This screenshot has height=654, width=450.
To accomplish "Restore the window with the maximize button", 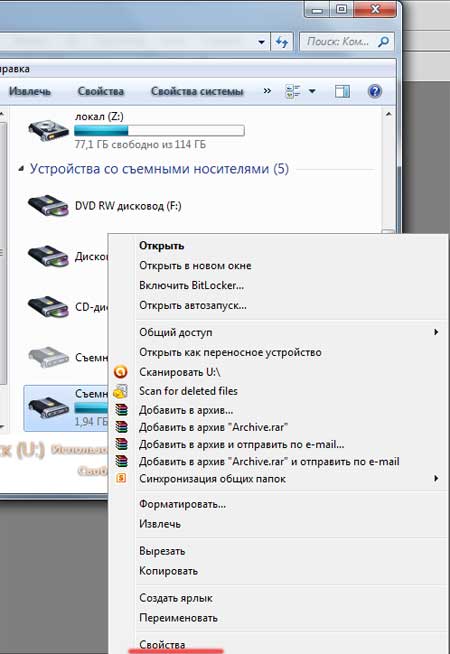I will (342, 9).
